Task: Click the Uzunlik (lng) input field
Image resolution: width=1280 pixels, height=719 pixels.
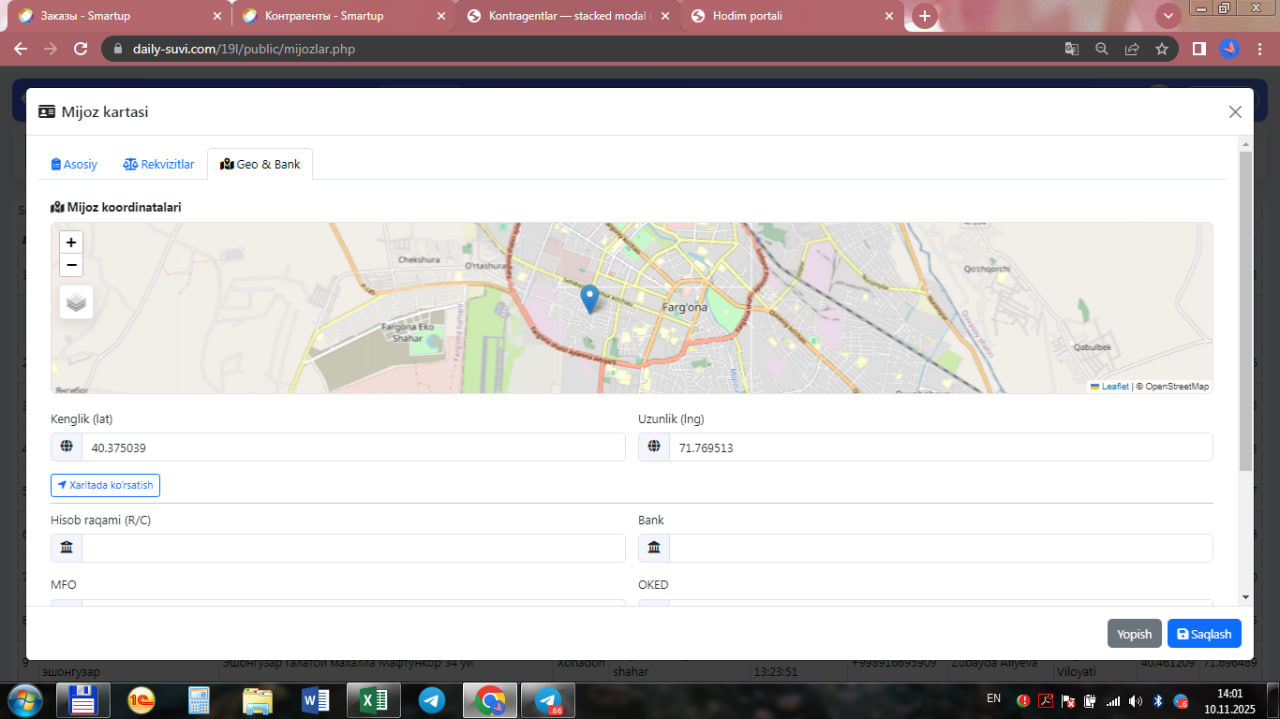Action: tap(940, 448)
